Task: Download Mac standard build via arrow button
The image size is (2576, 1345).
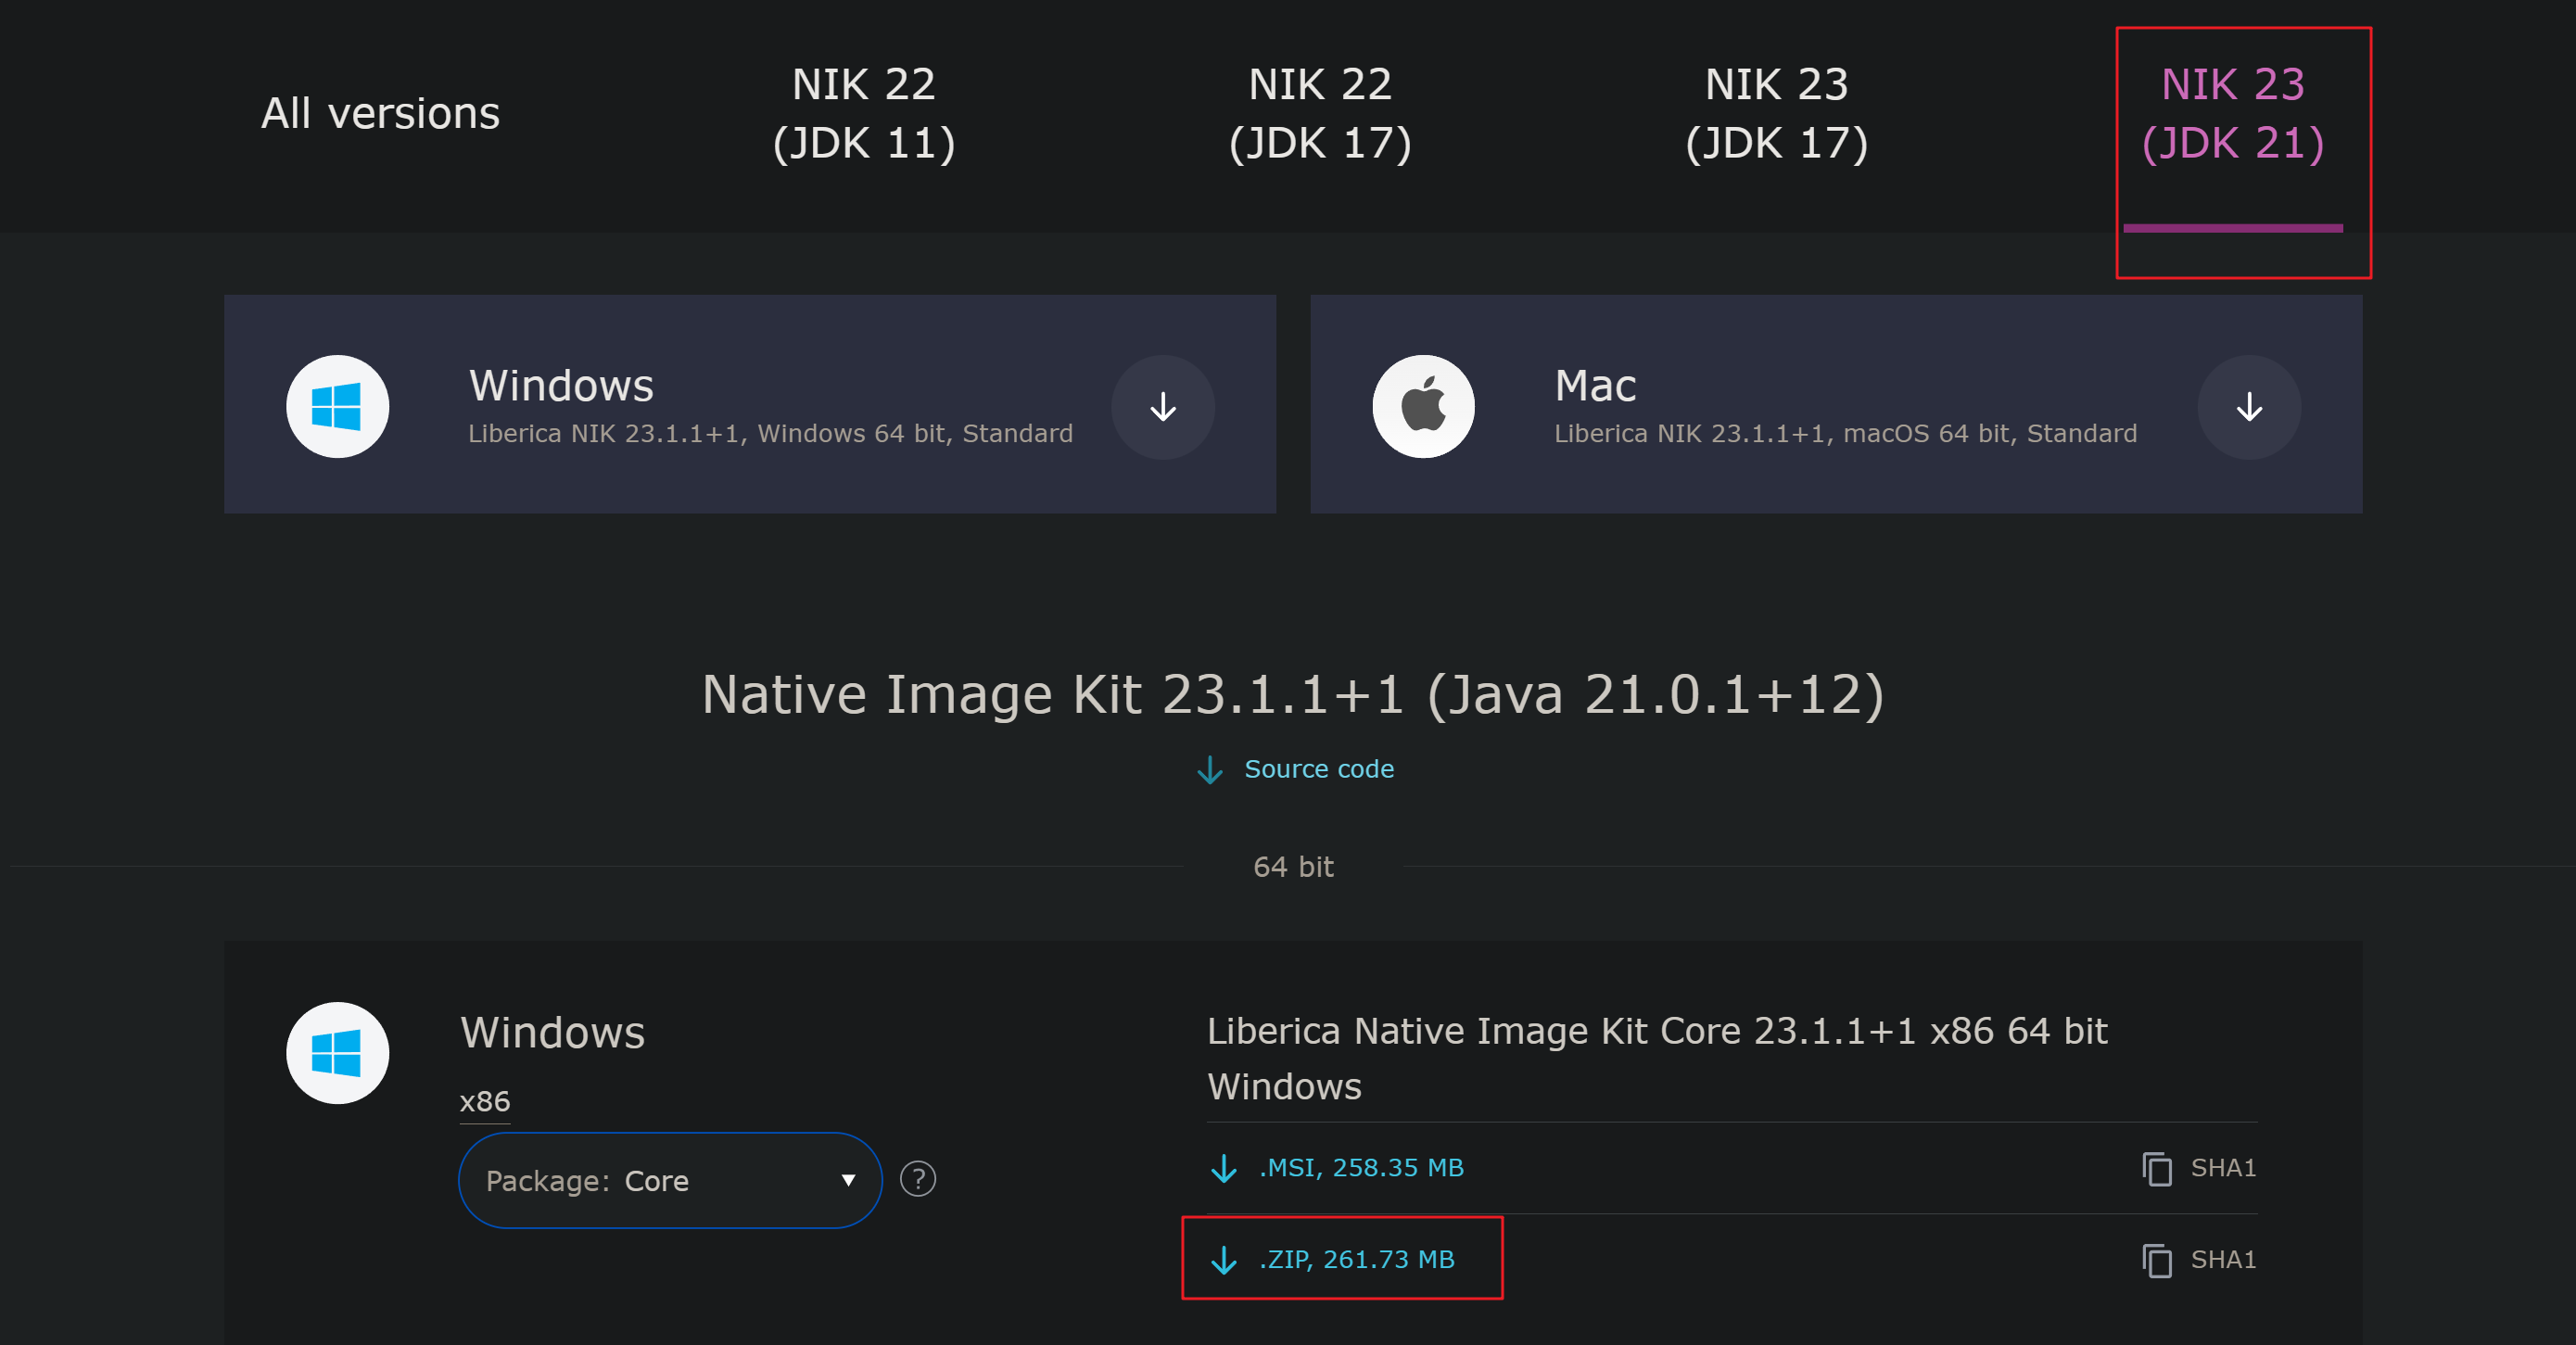Action: pos(2249,407)
